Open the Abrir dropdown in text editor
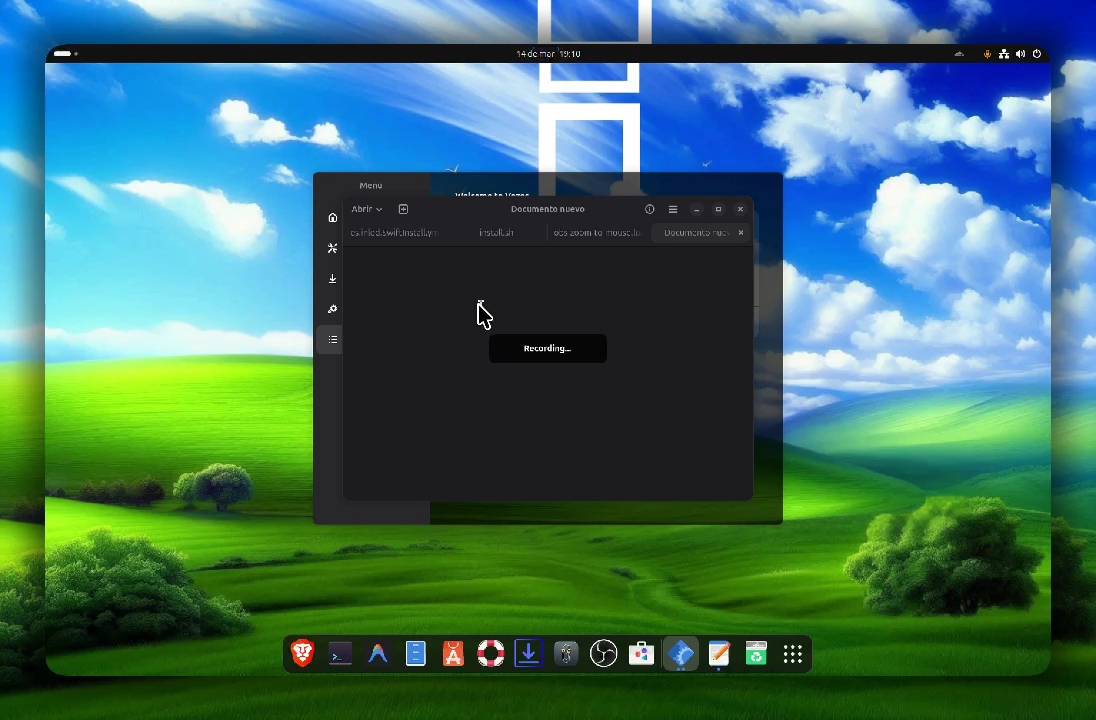Screen dimensions: 1096x720 [x=366, y=209]
